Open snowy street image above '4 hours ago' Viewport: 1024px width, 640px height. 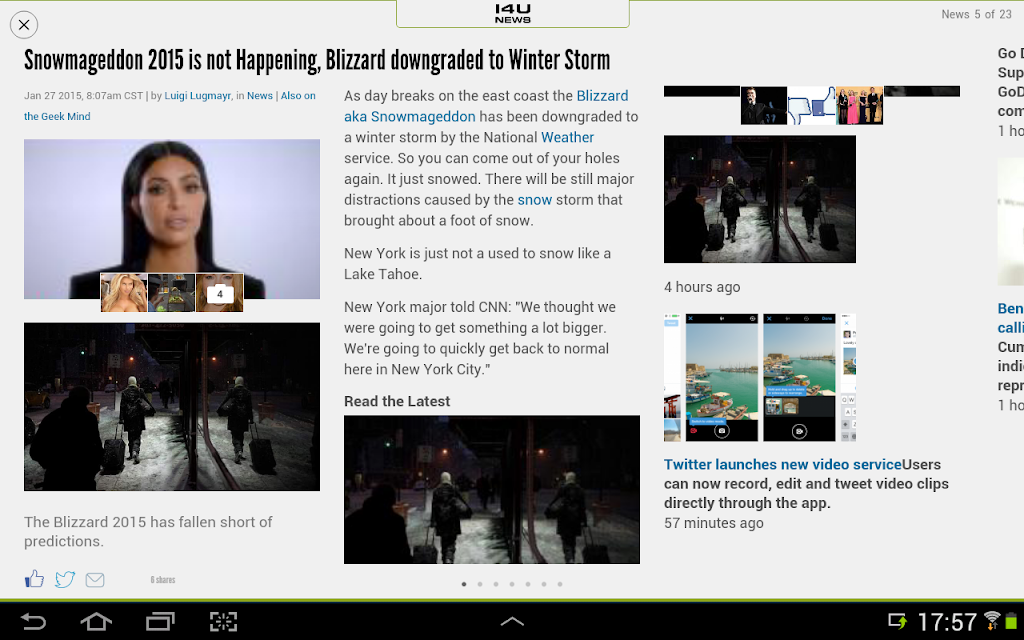[760, 199]
